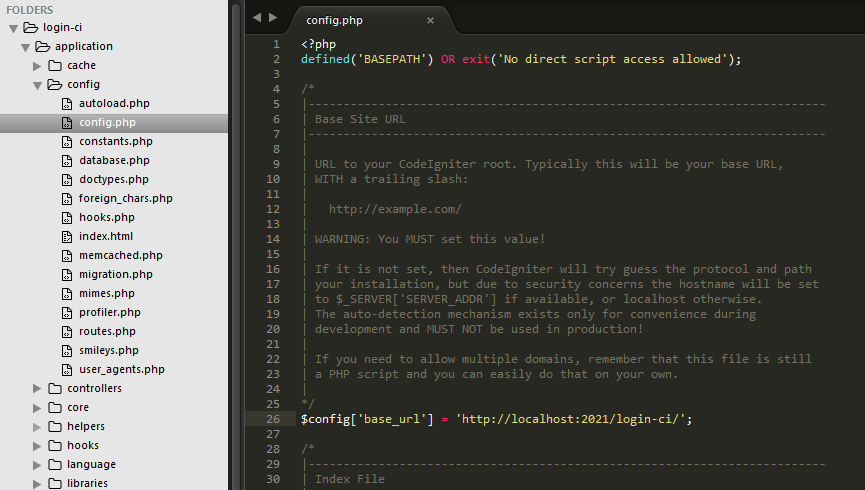The height and width of the screenshot is (490, 865).
Task: Collapse the login-ci root folder arrow
Action: tap(14, 28)
